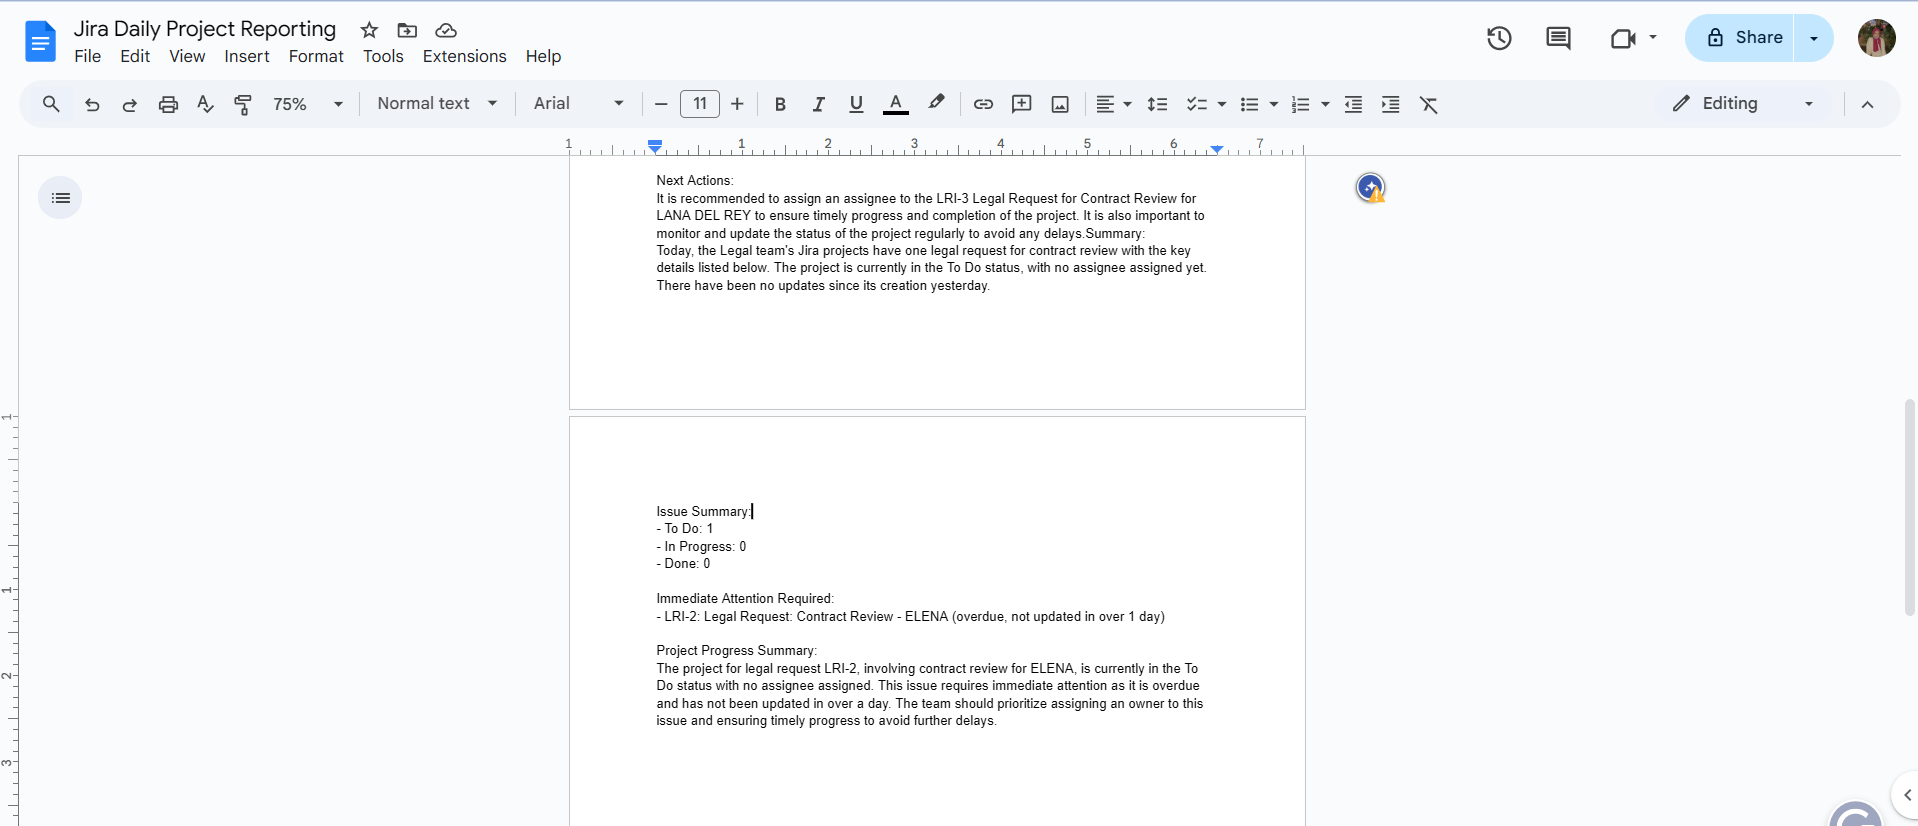Increase the font size
1918x826 pixels.
click(737, 104)
